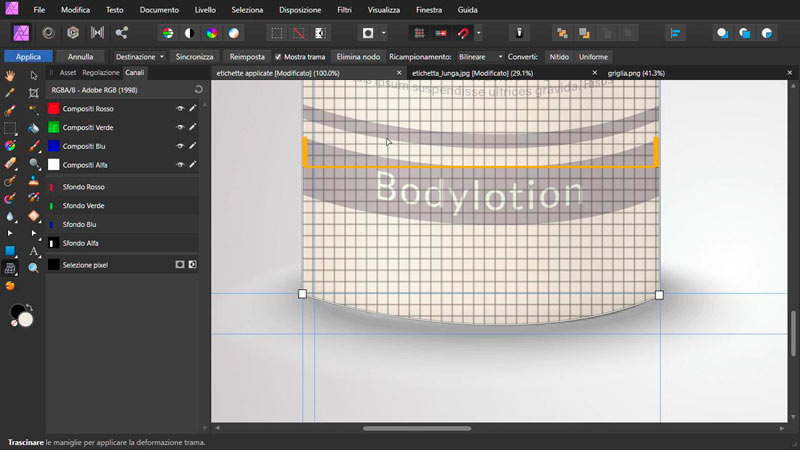Click the Snapping red magnet icon
800x450 pixels.
click(463, 33)
